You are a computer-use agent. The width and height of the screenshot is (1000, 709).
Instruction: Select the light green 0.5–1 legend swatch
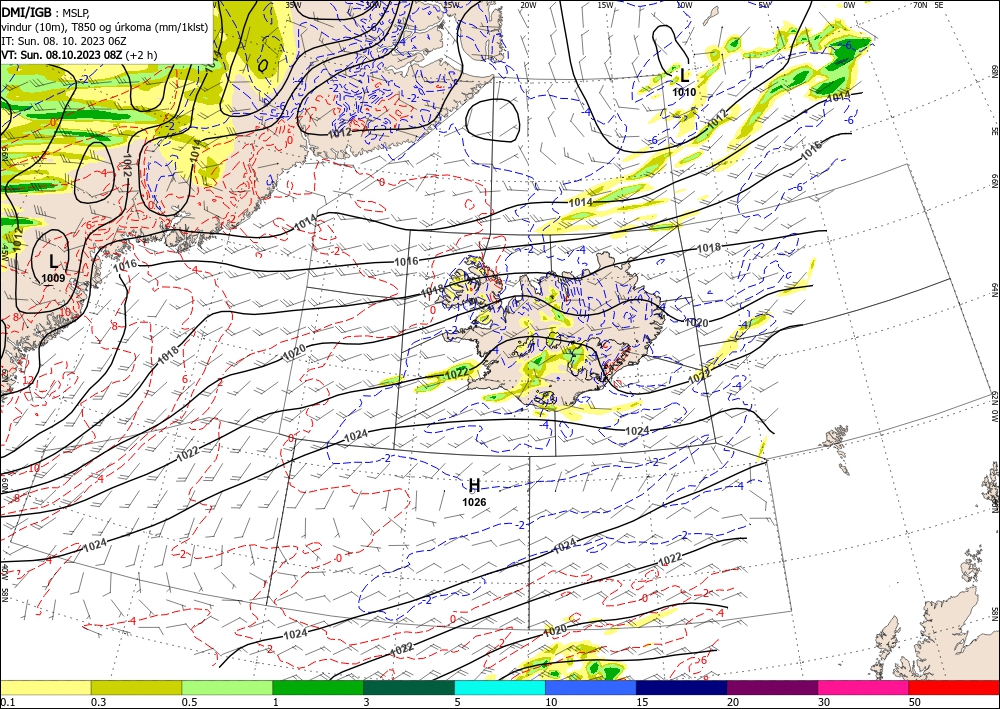[227, 687]
